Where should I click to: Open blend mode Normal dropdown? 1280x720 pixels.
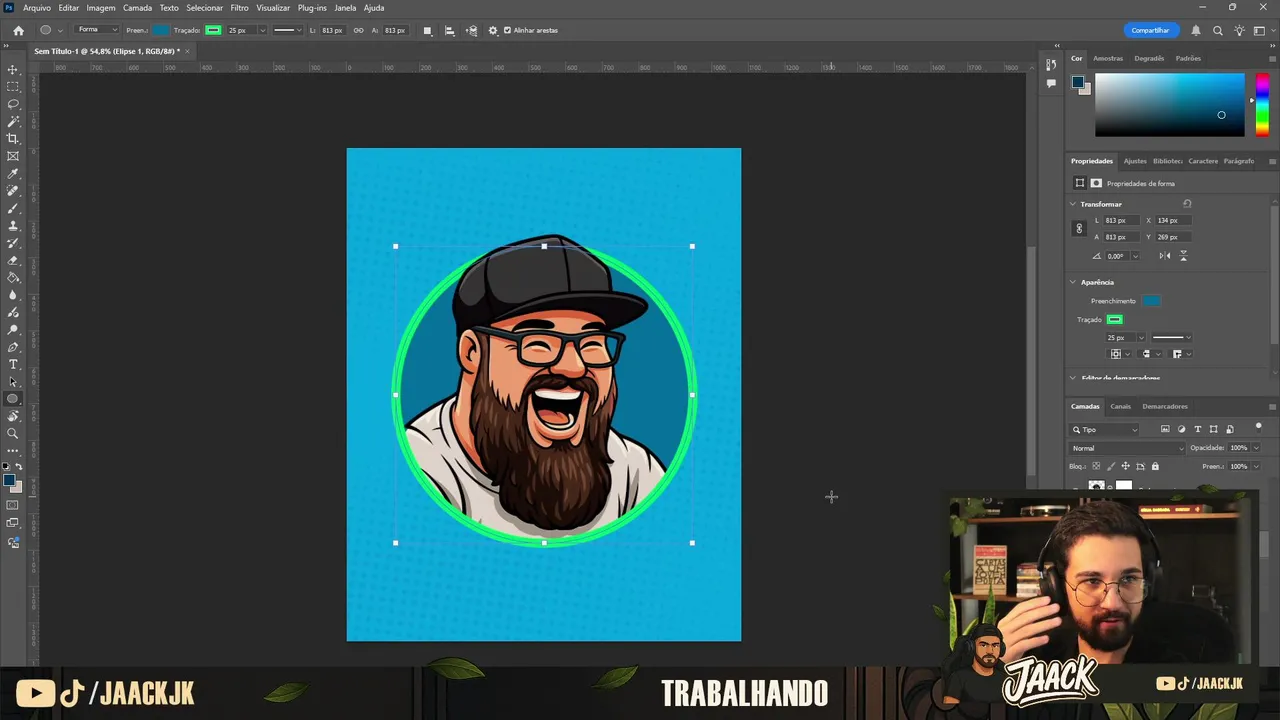tap(1127, 448)
